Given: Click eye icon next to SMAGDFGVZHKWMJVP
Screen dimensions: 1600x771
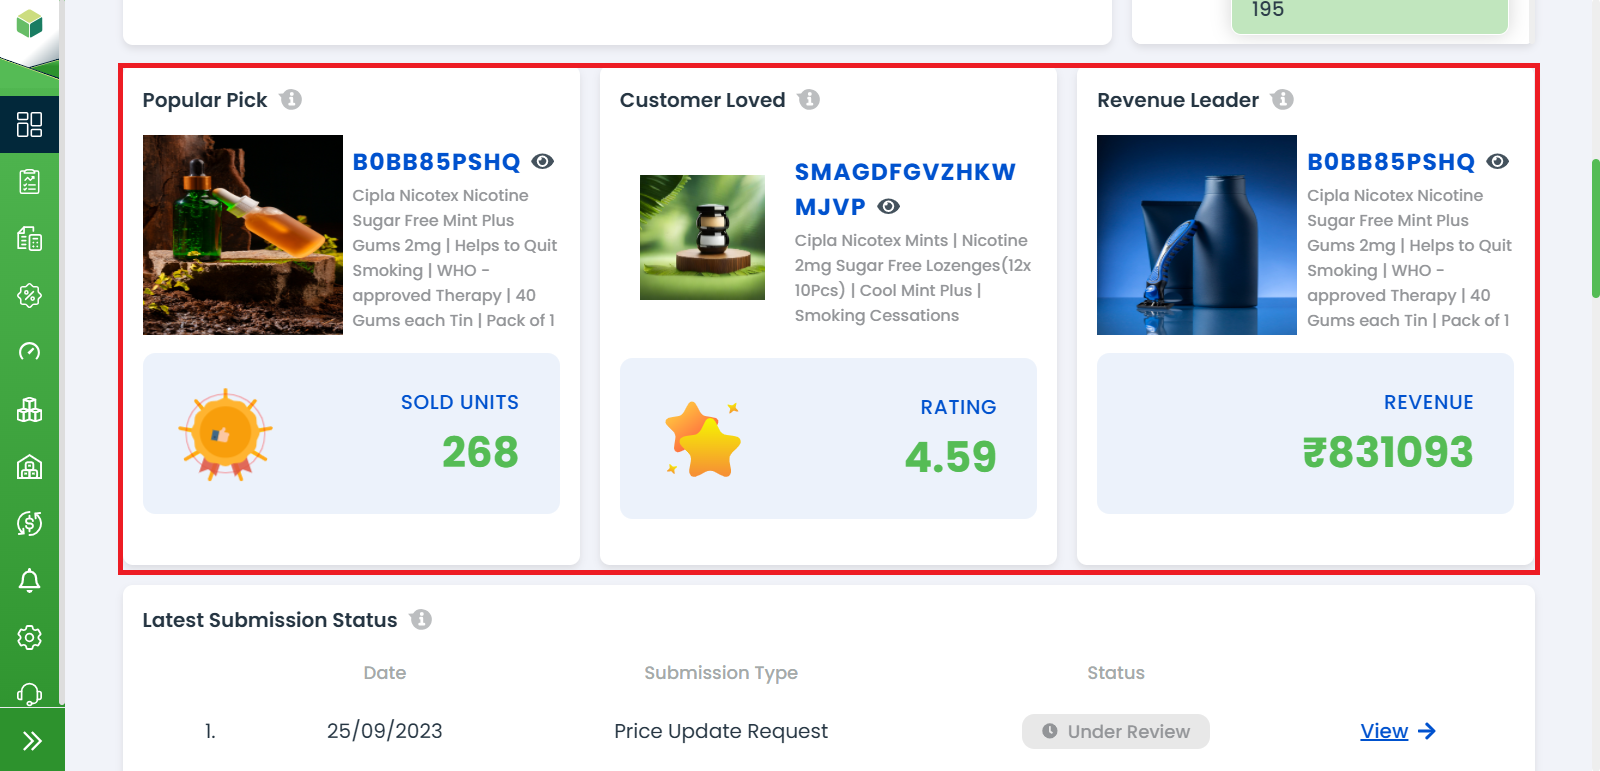Looking at the screenshot, I should point(889,207).
